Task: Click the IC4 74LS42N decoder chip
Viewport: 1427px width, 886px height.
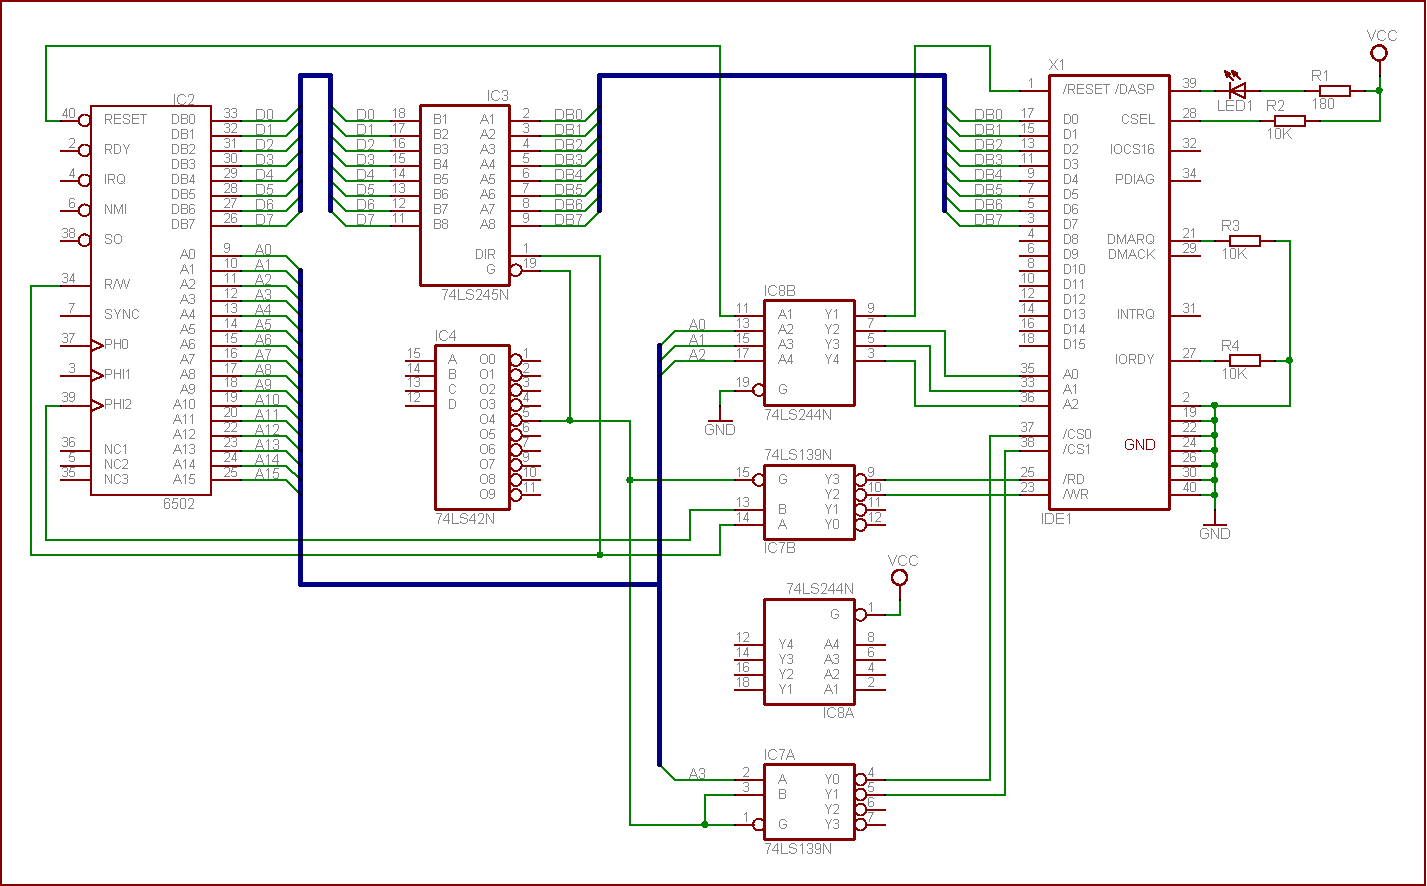Action: 471,427
